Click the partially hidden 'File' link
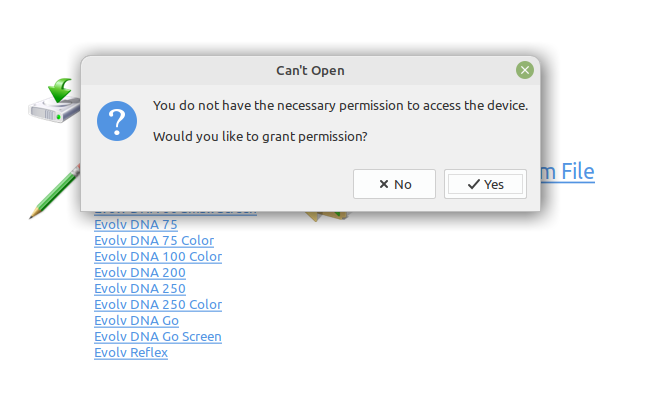This screenshot has height=409, width=662. coord(568,172)
